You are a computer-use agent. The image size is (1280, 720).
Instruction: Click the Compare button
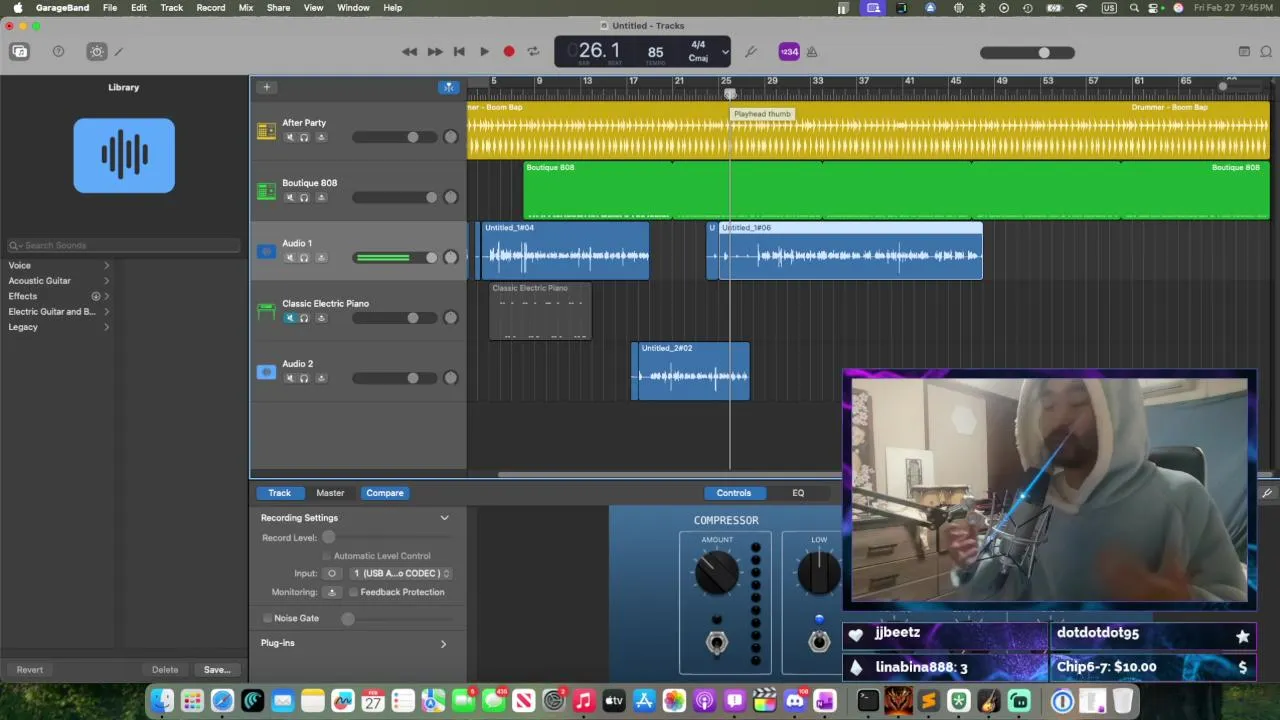pyautogui.click(x=385, y=493)
